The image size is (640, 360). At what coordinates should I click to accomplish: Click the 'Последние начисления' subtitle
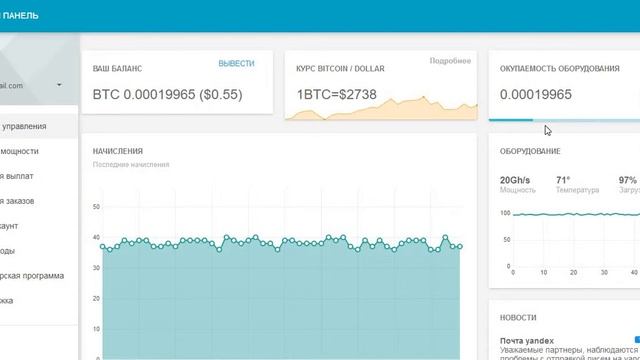pos(131,165)
